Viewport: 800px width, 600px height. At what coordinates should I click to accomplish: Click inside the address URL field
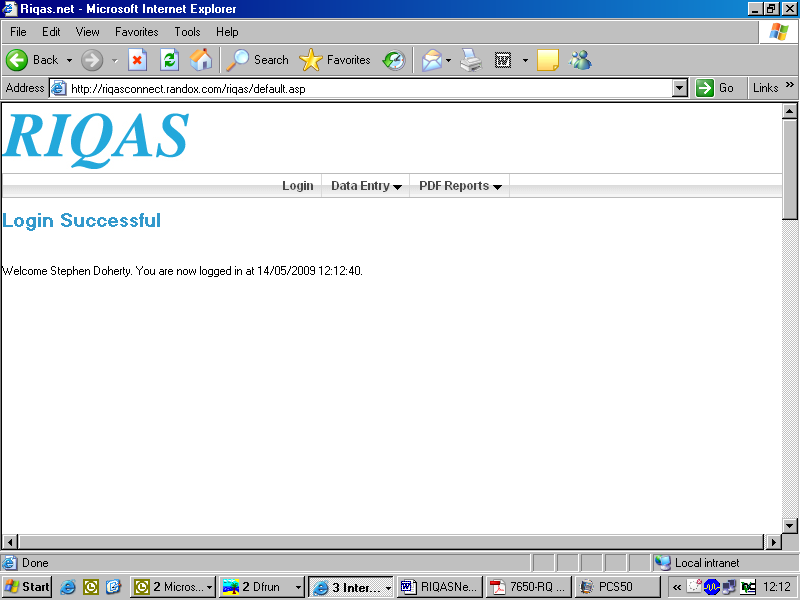[x=367, y=88]
